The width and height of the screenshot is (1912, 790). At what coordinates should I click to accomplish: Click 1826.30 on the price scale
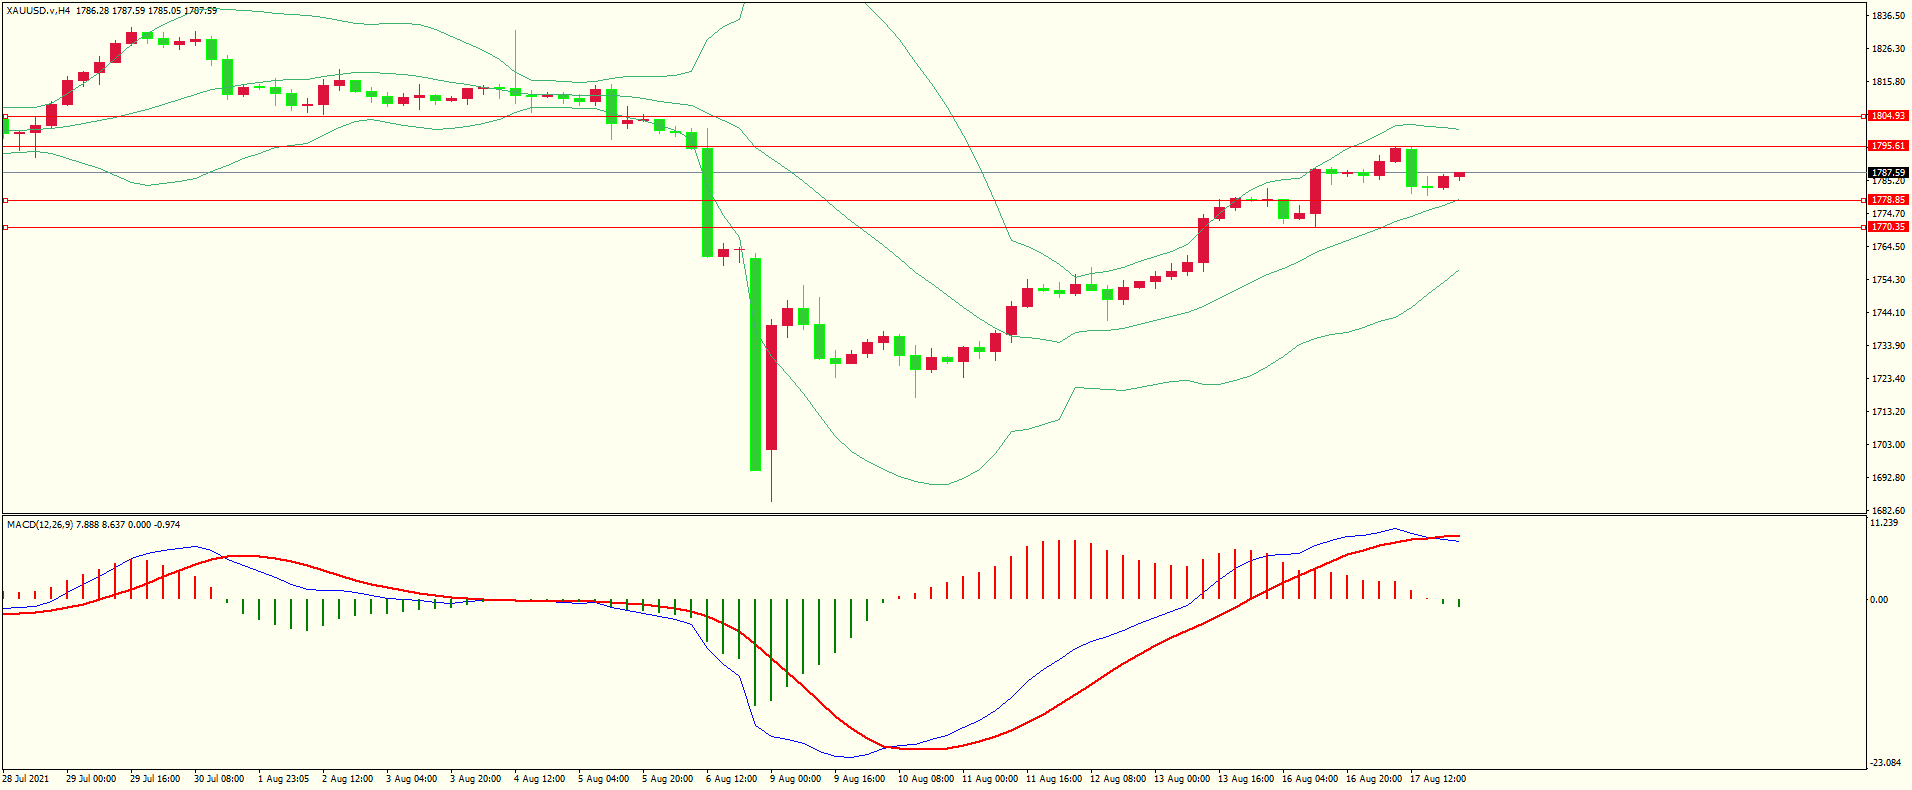tap(1888, 49)
